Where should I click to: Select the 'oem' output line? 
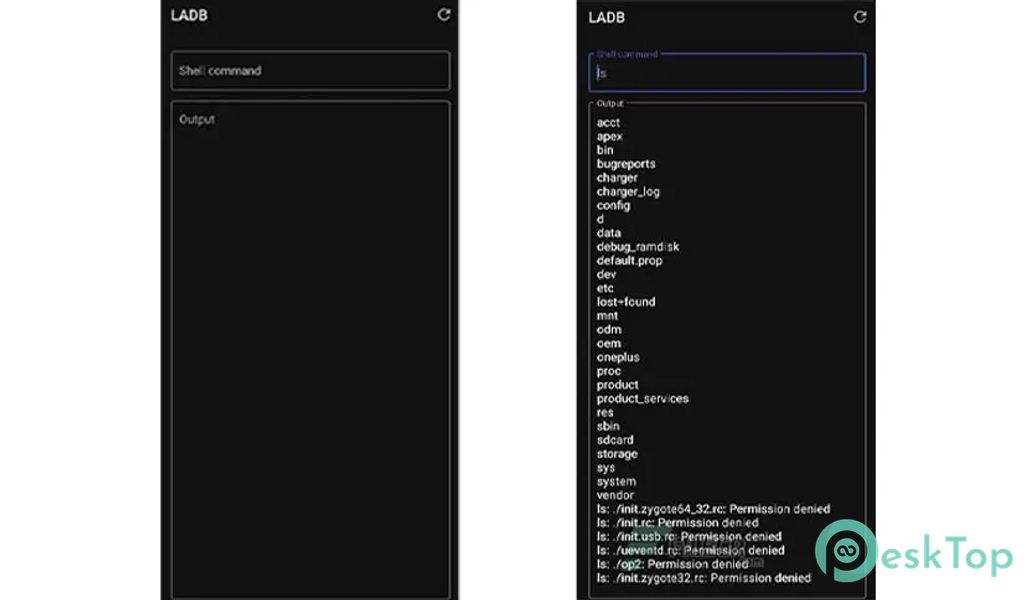(609, 344)
